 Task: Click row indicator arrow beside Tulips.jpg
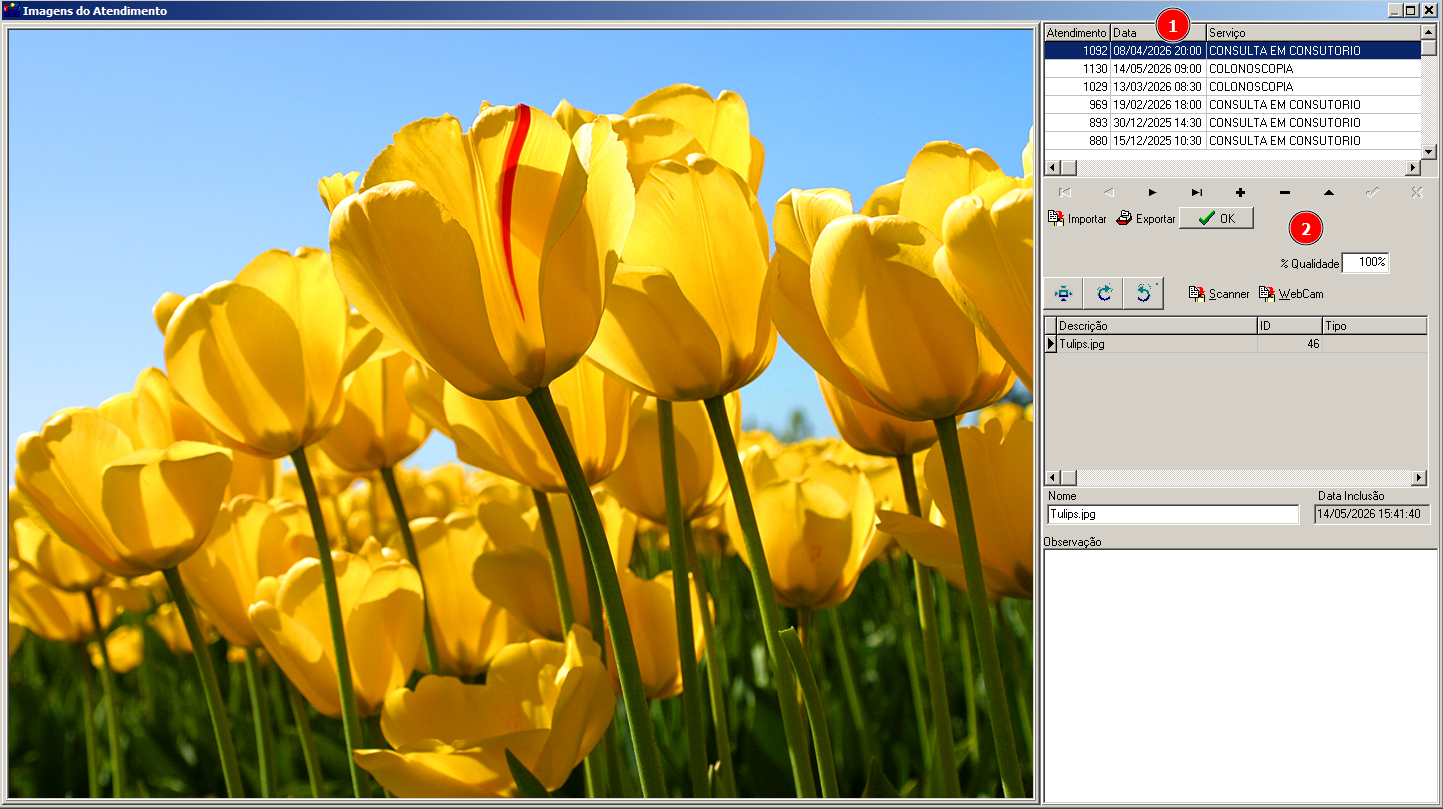pos(1051,344)
